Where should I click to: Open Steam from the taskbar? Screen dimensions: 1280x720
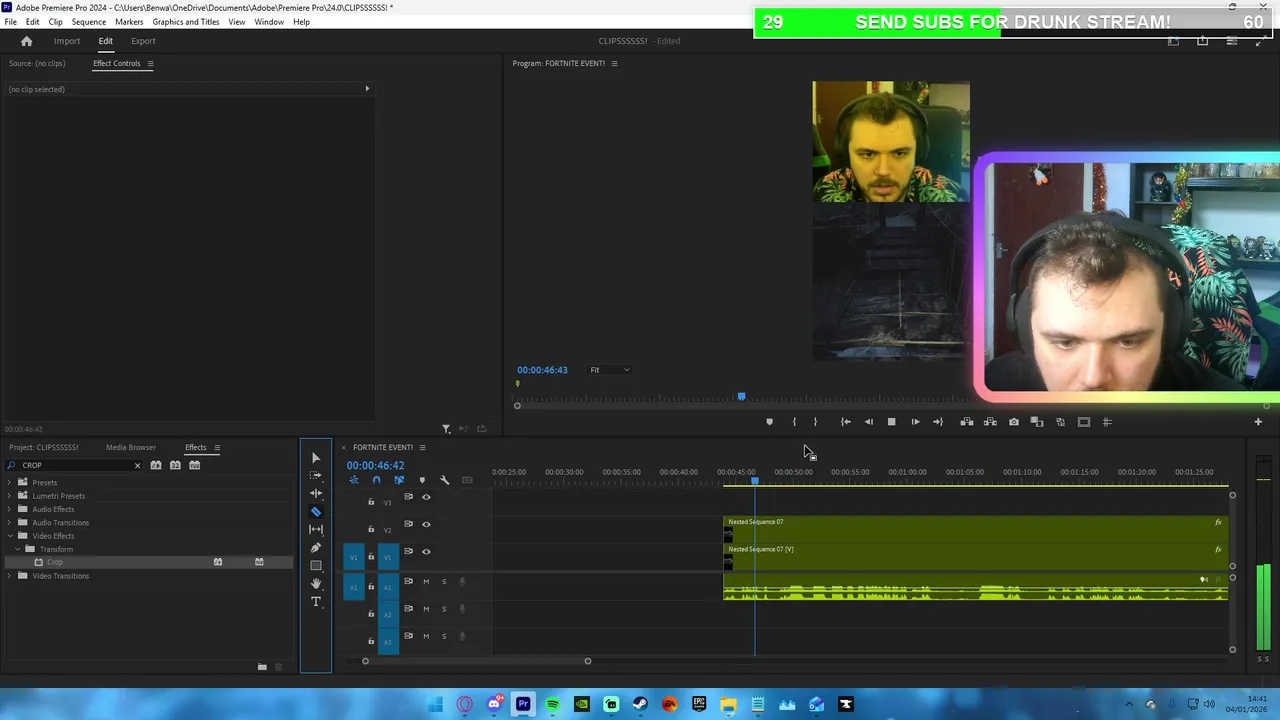coord(640,704)
